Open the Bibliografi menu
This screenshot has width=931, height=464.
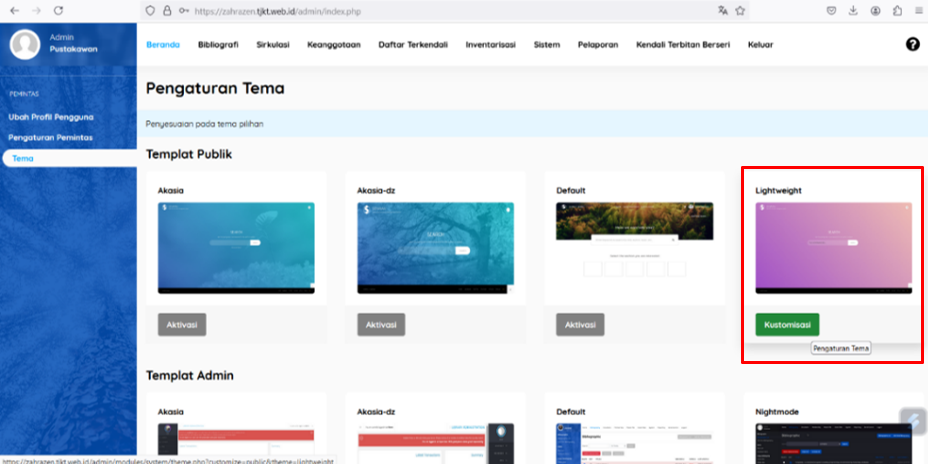coord(218,45)
